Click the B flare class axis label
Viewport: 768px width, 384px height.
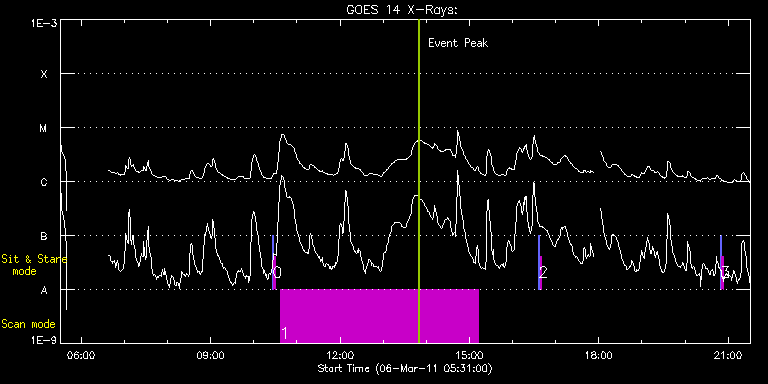44,236
